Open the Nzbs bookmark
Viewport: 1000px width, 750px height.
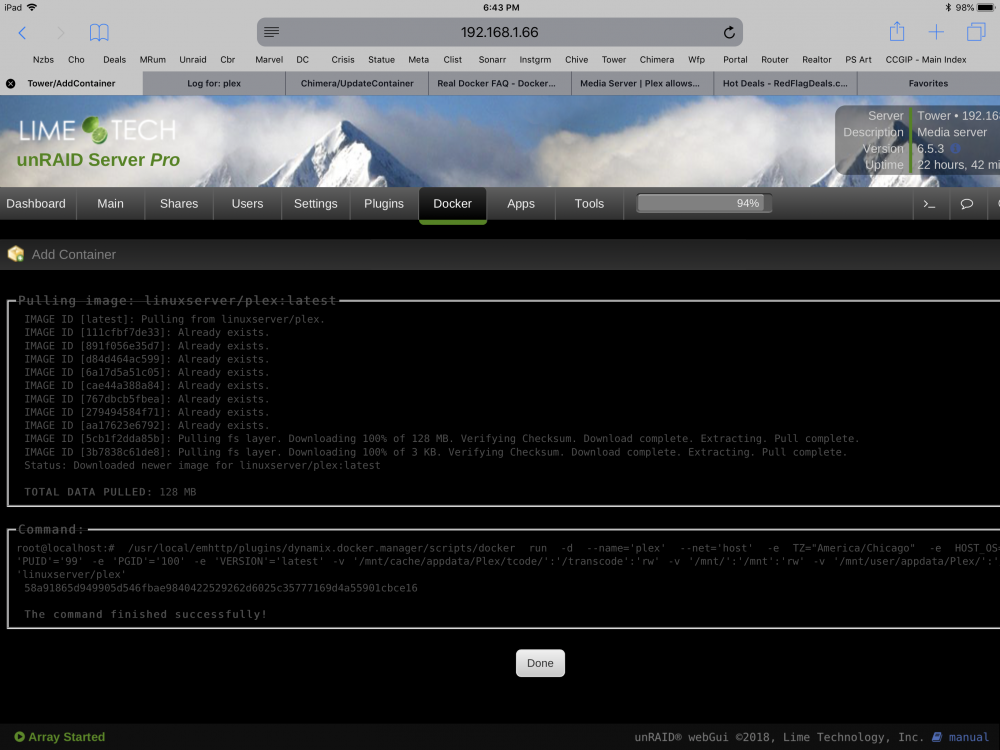point(43,59)
